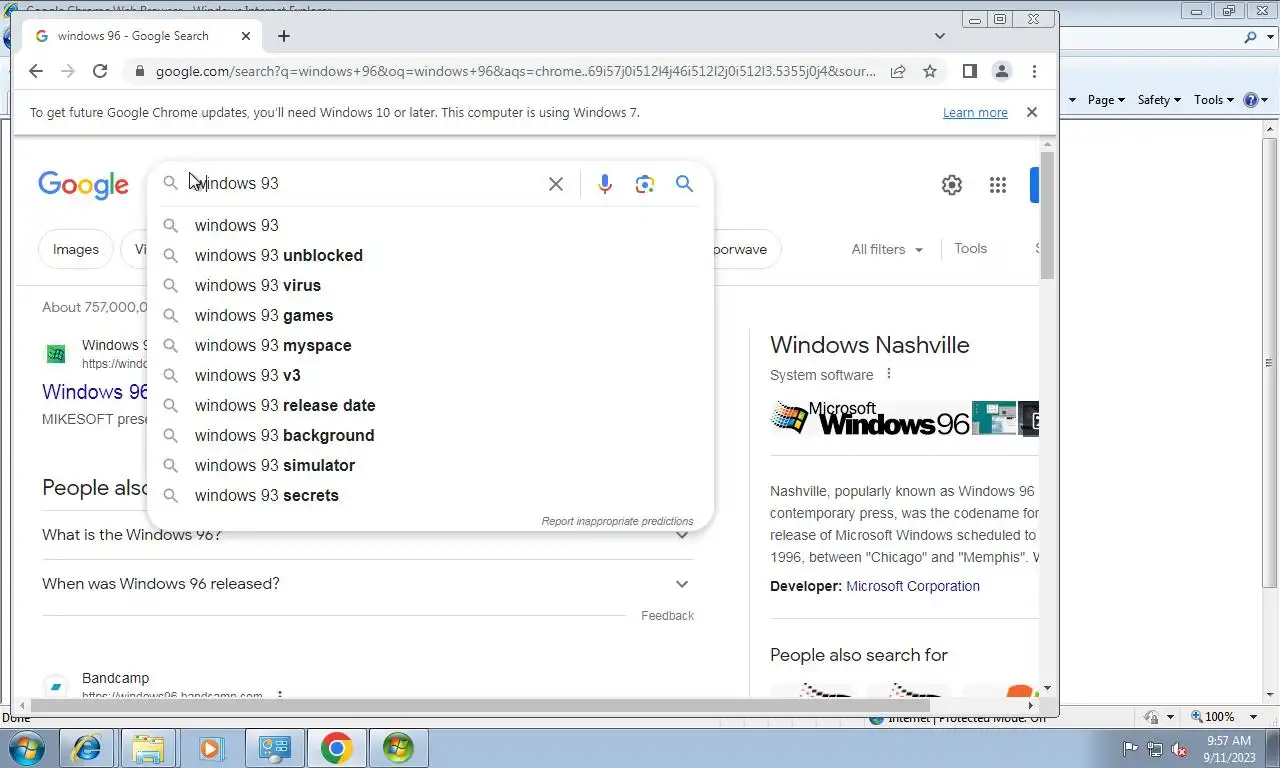View the Windows 96 logo image

coord(870,418)
